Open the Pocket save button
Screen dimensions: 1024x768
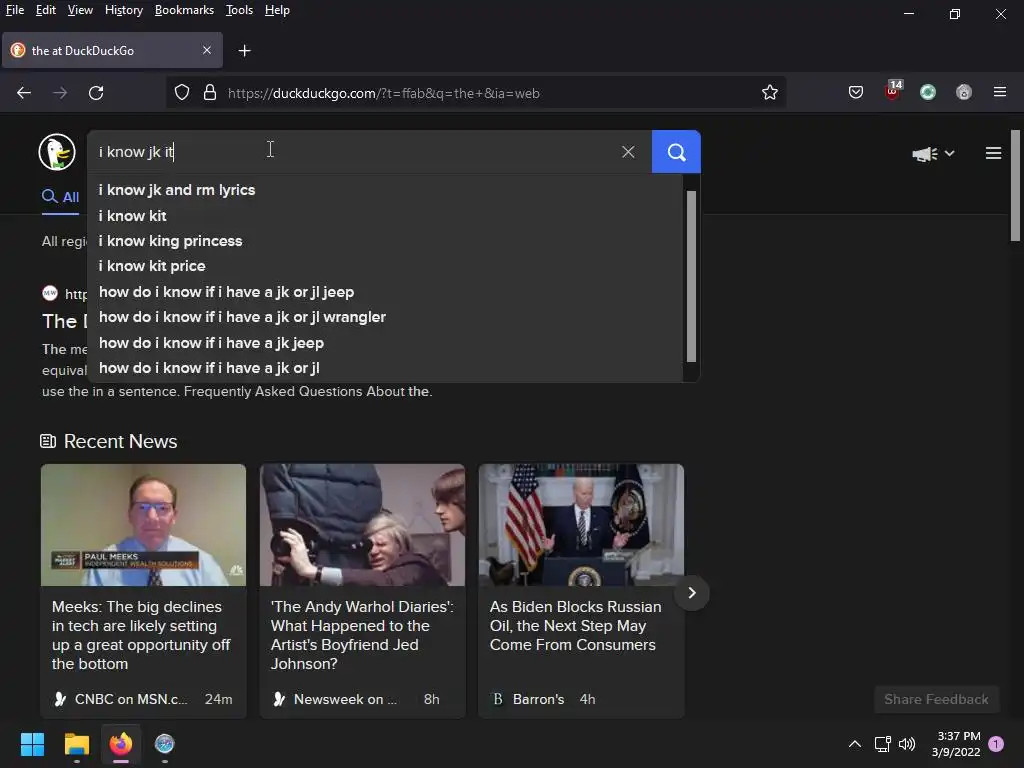tap(856, 93)
